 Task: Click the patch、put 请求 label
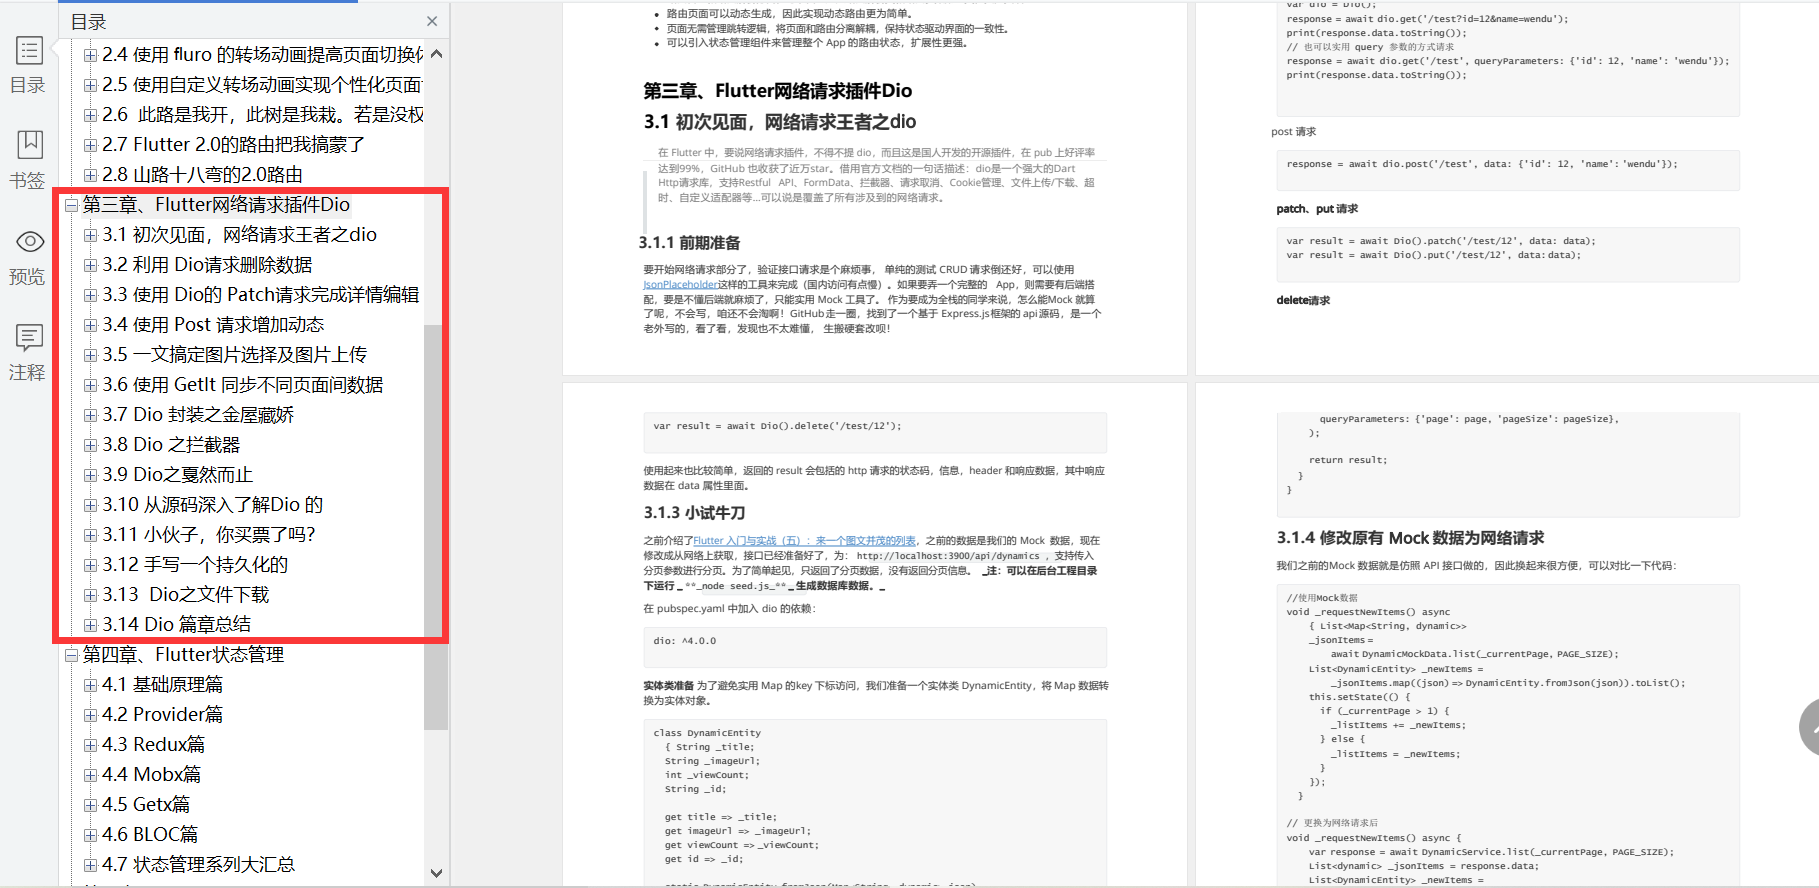tap(1317, 209)
